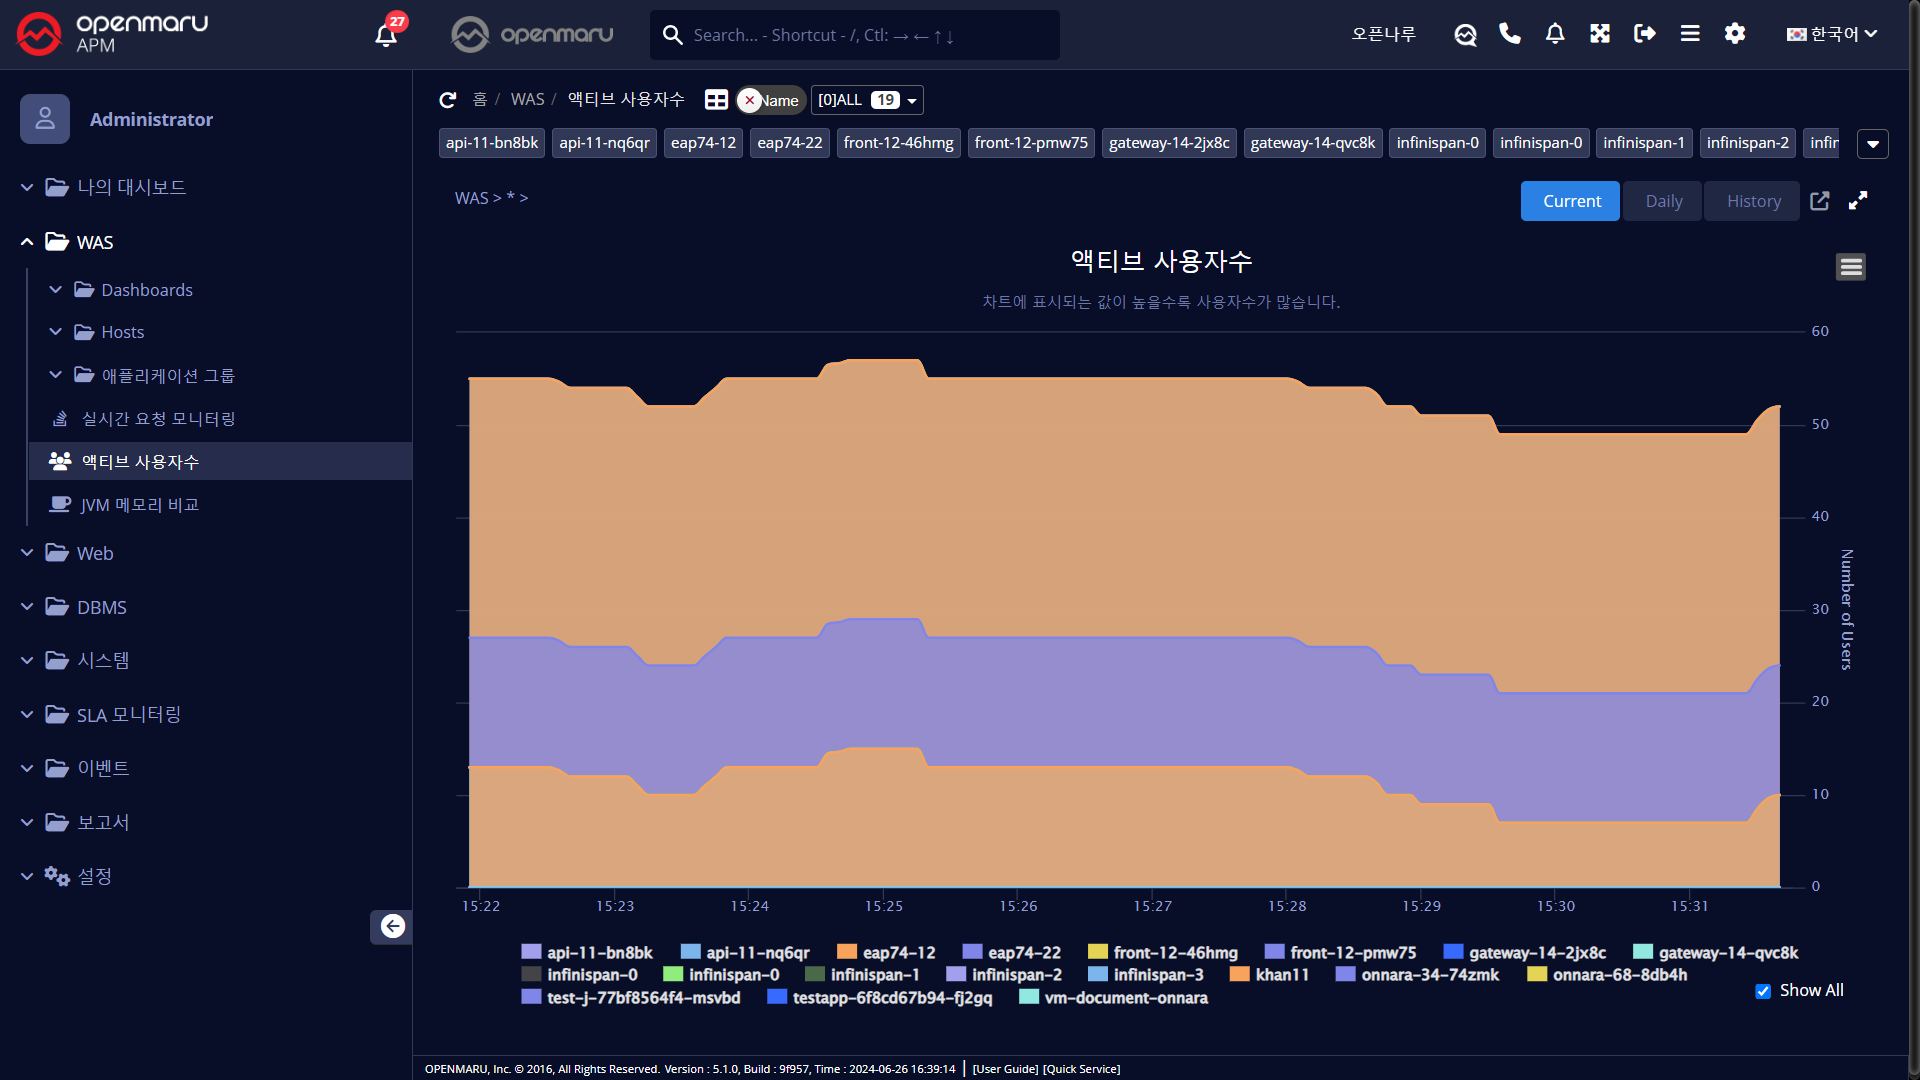This screenshot has height=1080, width=1920.
Task: Click the notification bell with badge 27
Action: 386,35
